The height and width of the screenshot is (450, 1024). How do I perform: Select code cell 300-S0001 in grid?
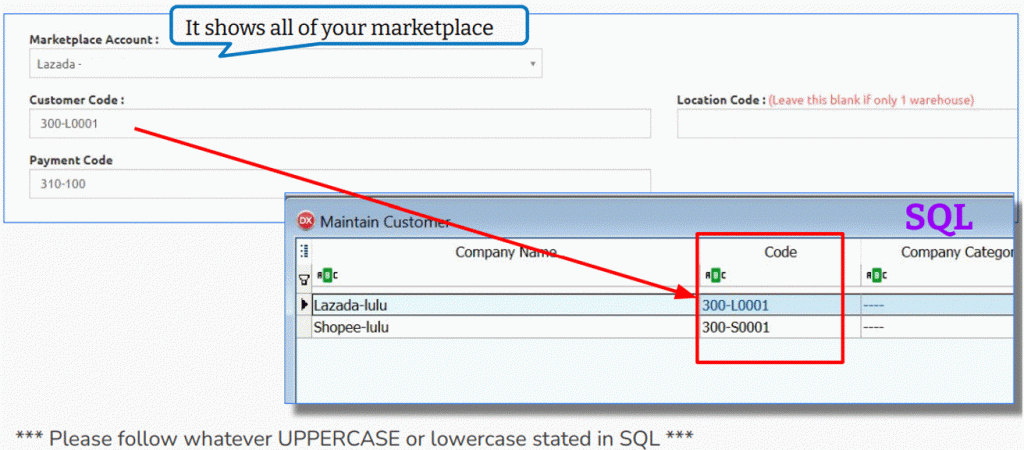(x=780, y=327)
